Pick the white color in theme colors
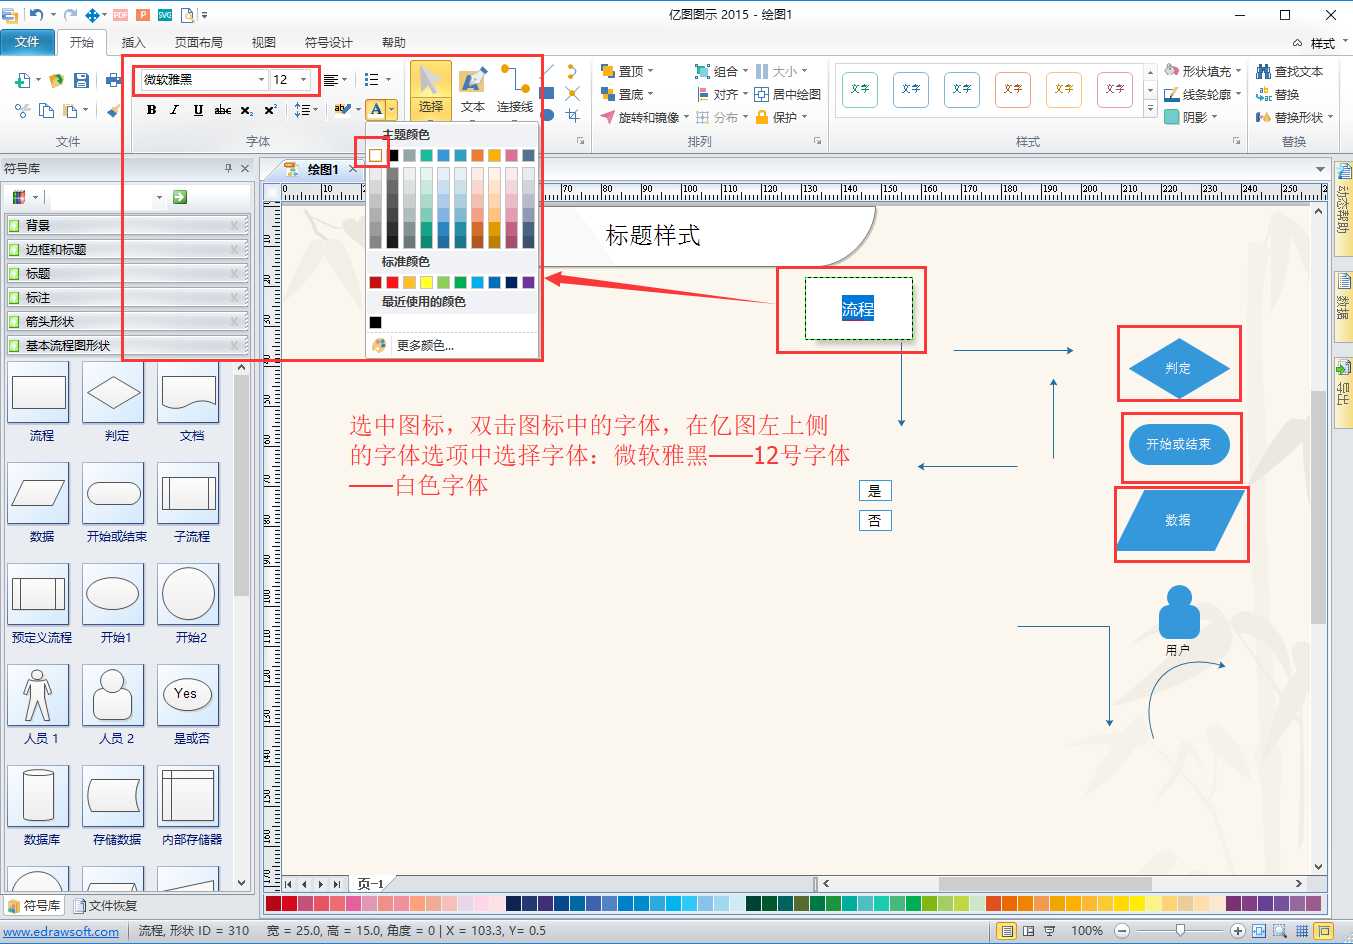This screenshot has height=944, width=1353. (x=375, y=155)
